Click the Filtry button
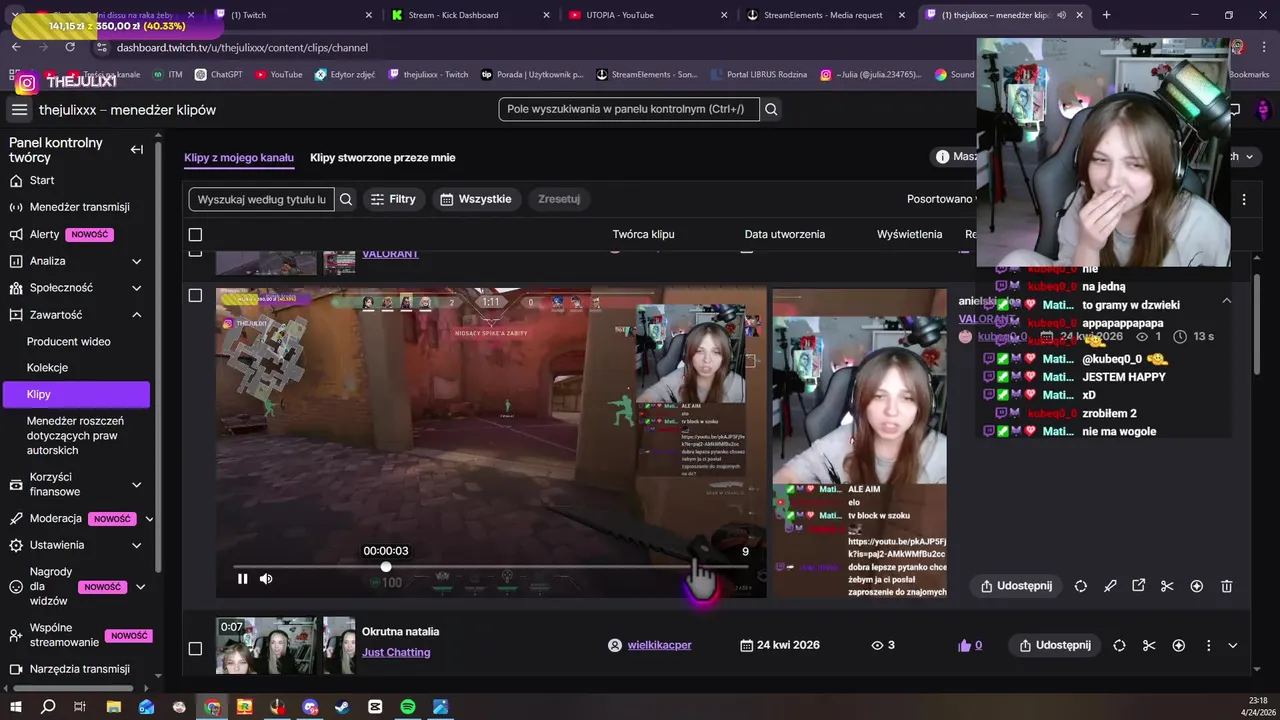The width and height of the screenshot is (1280, 720). tap(394, 199)
